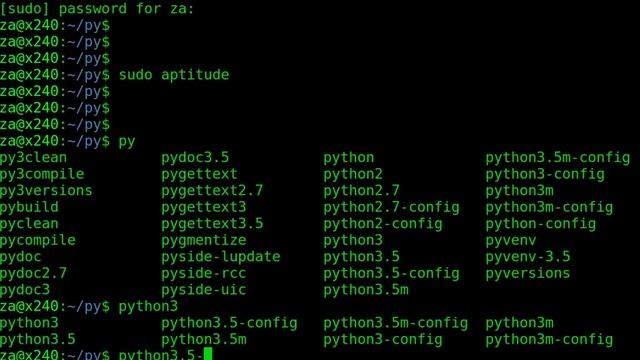Select the py3compile entry
This screenshot has width=640, height=360.
(42, 174)
